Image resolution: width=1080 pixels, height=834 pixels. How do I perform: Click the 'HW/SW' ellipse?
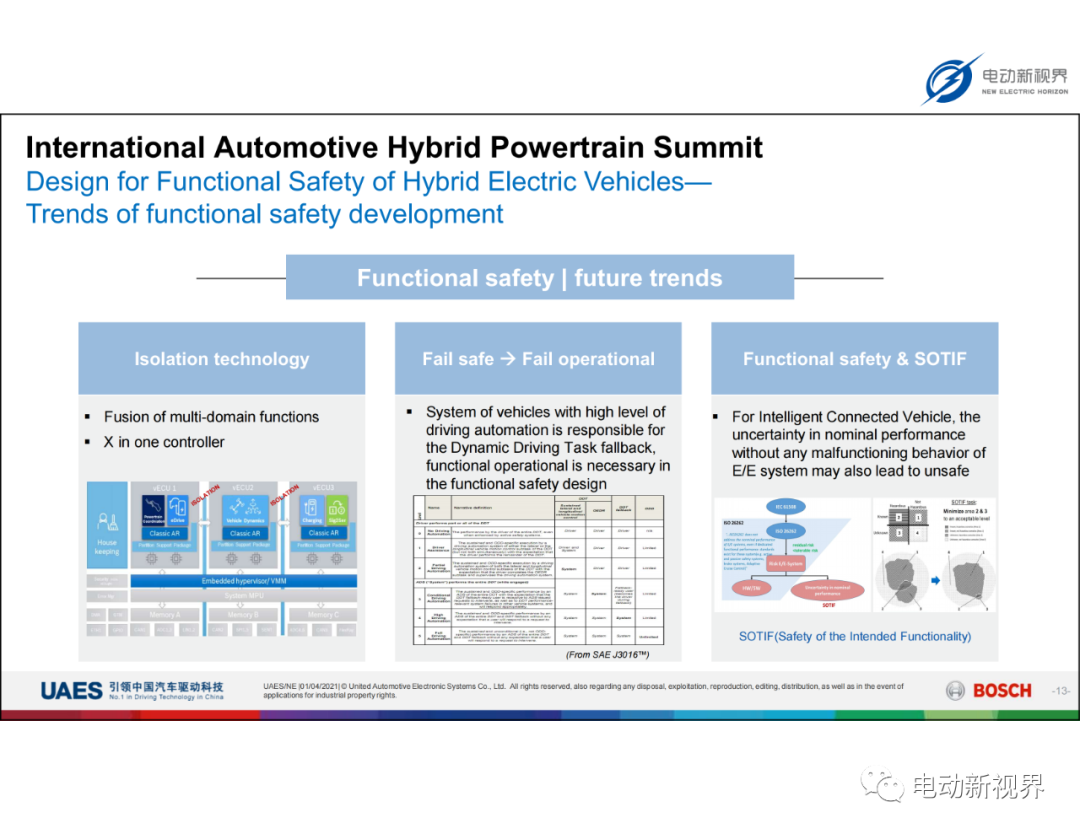click(751, 588)
